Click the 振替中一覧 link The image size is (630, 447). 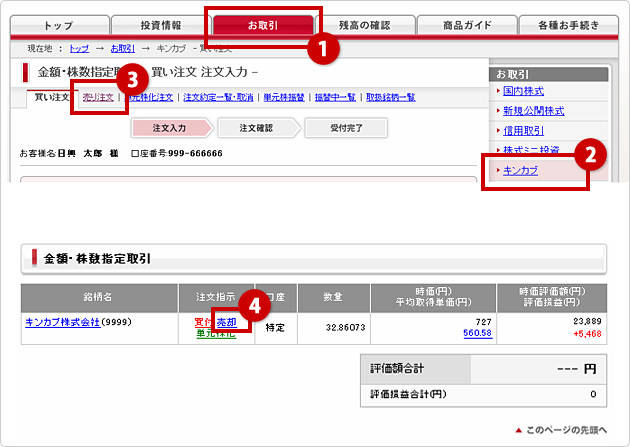click(x=336, y=97)
